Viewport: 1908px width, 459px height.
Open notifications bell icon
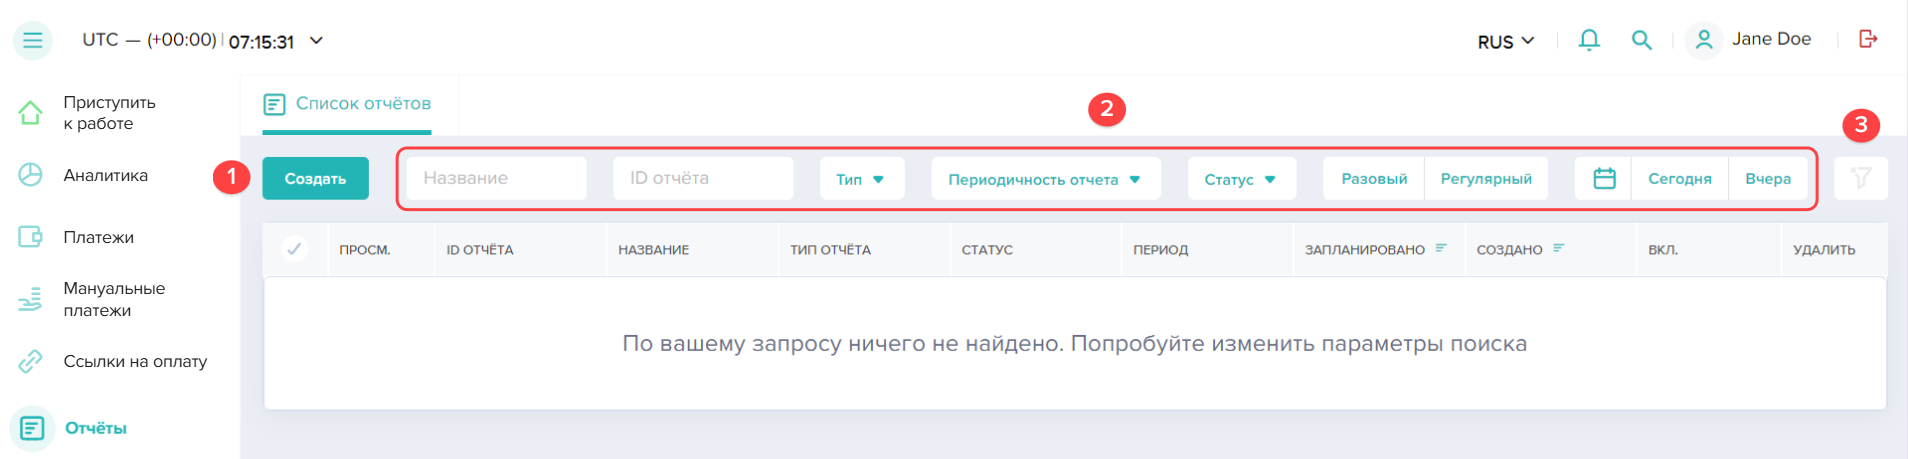point(1588,40)
